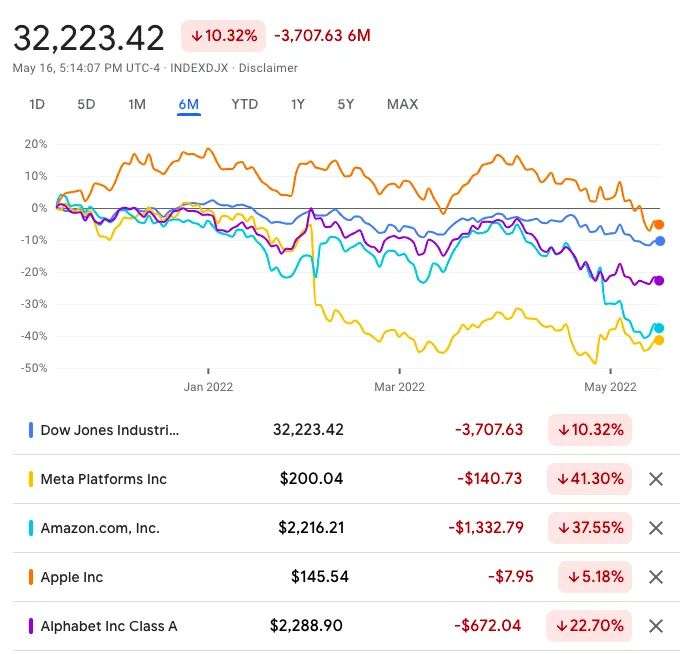Switch chart to YTD range
This screenshot has width=690, height=654.
pyautogui.click(x=244, y=104)
